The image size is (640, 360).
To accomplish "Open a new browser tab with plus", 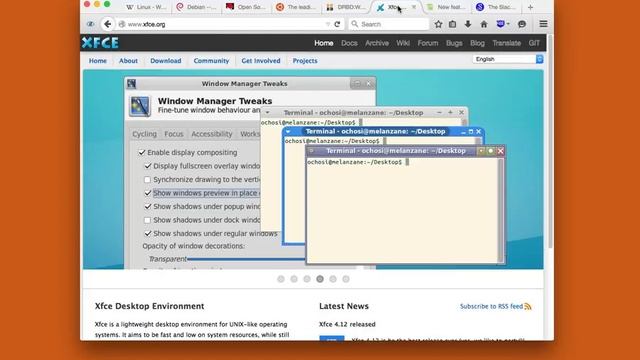I will coord(530,7).
